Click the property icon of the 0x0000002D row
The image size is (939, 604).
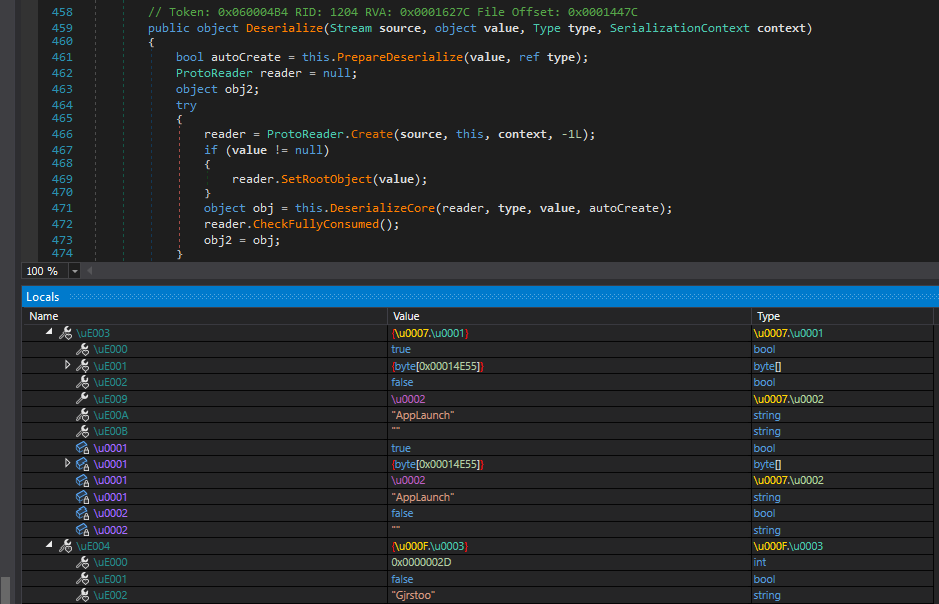coord(82,563)
